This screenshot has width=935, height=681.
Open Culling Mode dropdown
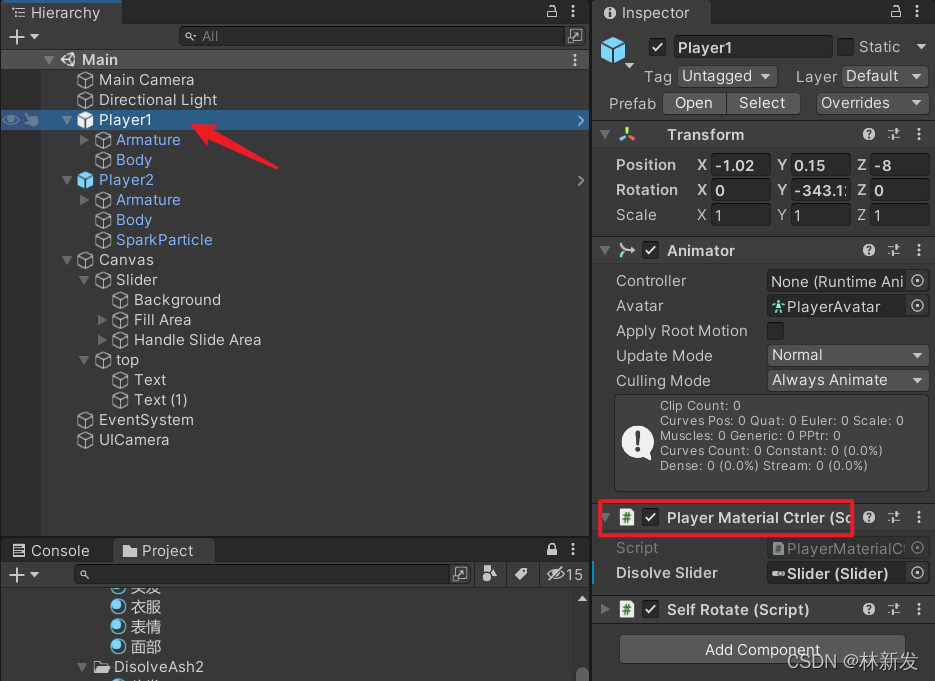click(x=847, y=380)
